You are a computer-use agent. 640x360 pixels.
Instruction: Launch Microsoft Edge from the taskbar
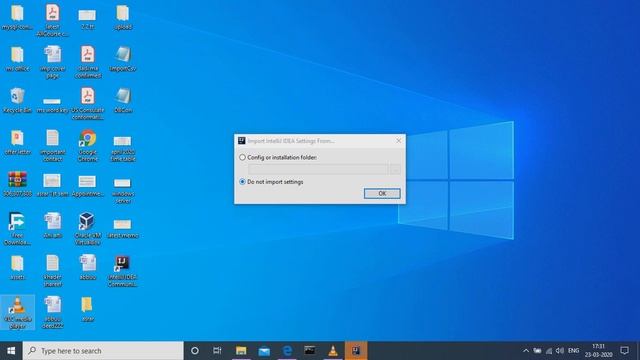click(287, 351)
